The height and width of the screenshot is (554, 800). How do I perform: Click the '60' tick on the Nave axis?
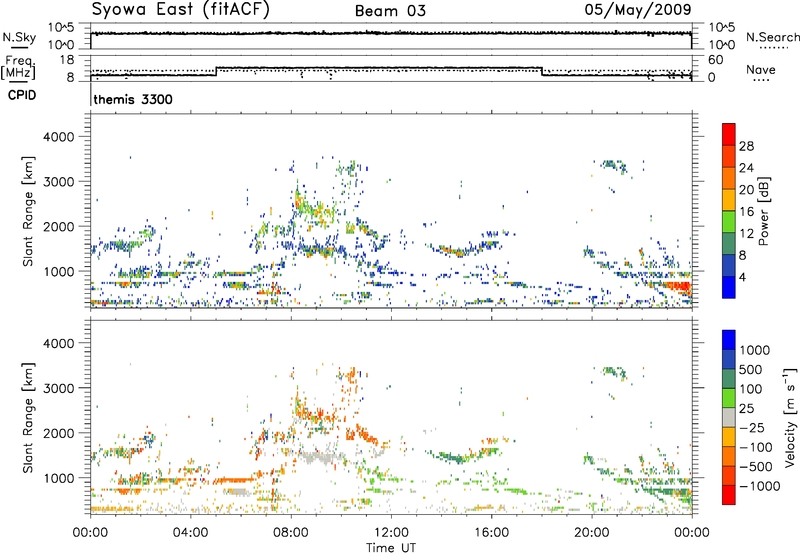715,60
